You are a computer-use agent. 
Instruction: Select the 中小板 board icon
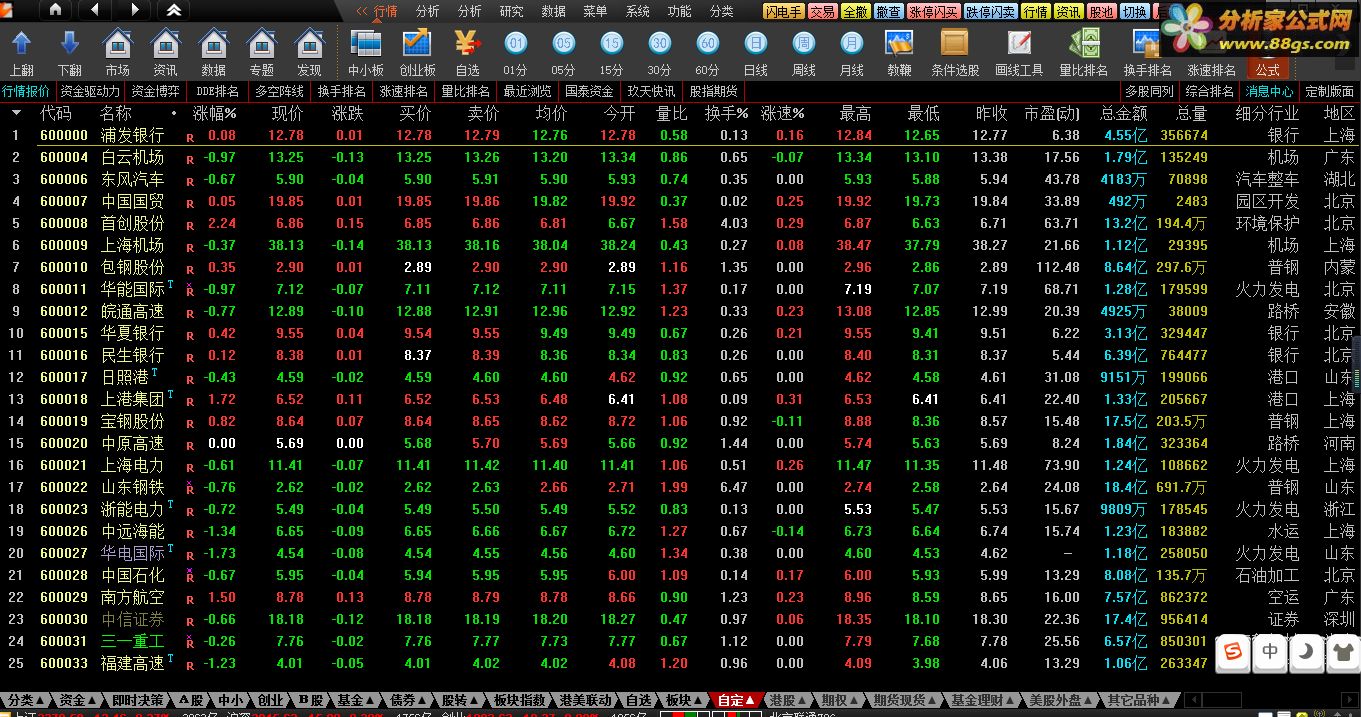point(366,44)
